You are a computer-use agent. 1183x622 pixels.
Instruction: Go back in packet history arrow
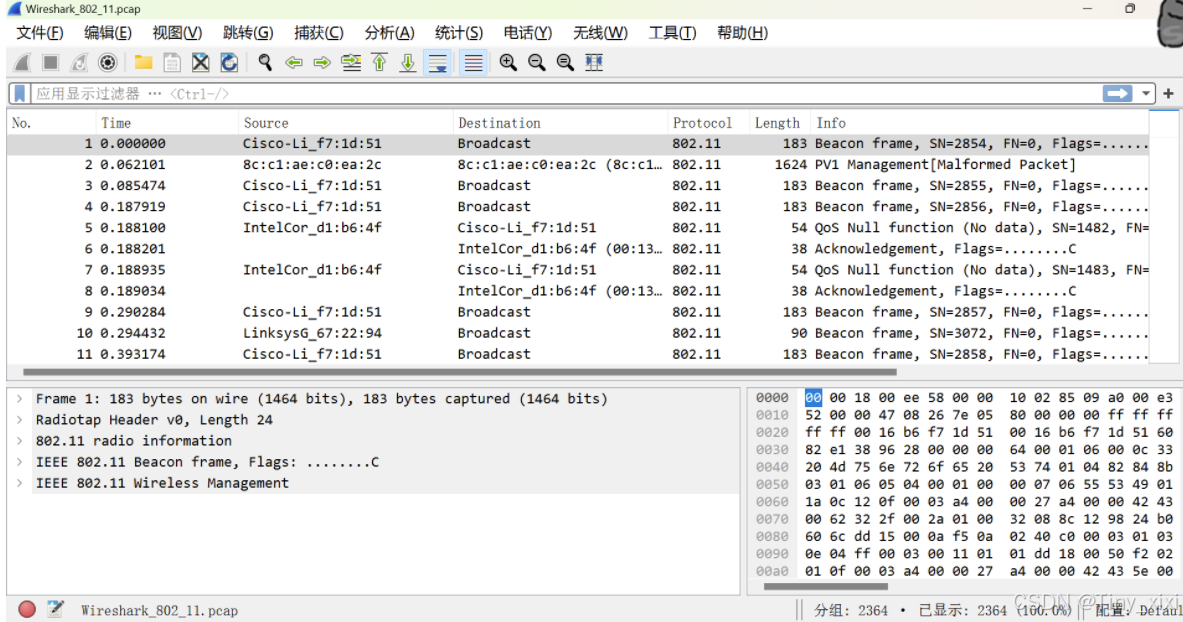[293, 63]
